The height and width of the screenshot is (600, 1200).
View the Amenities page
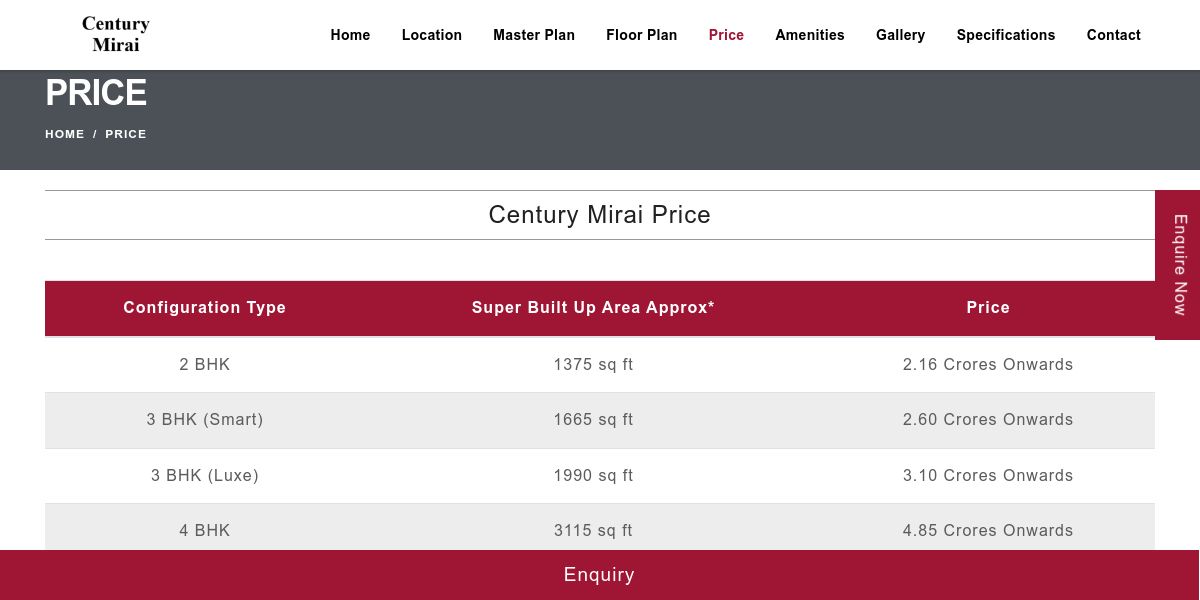[x=810, y=35]
